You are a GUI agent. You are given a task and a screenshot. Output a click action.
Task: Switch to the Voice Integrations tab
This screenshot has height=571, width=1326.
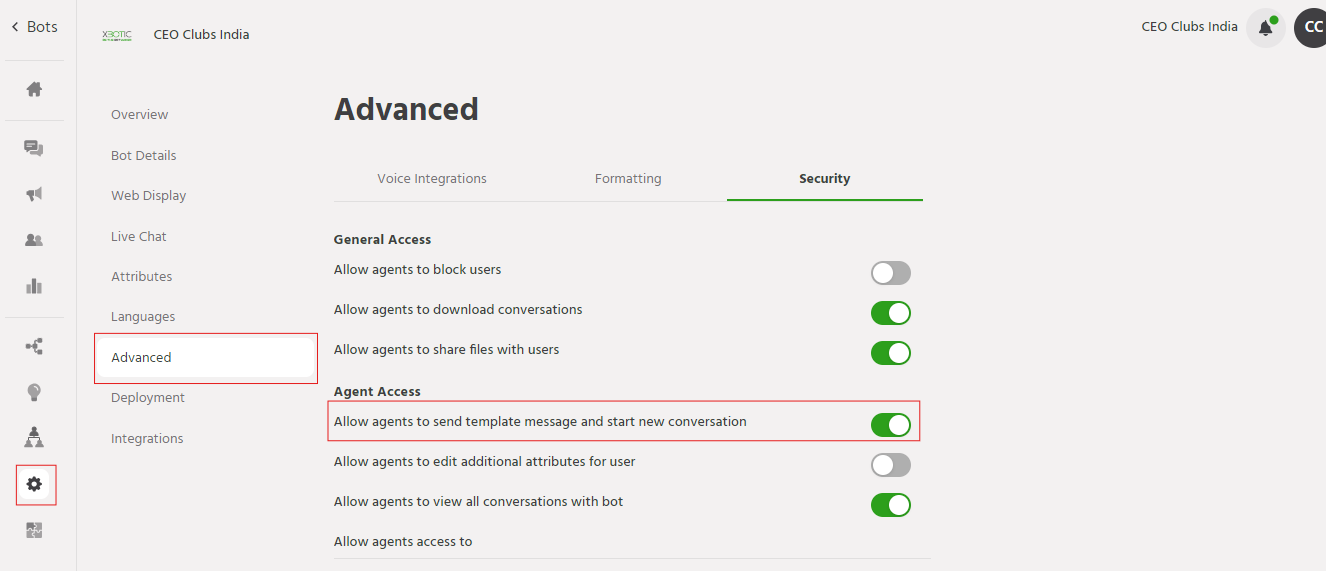click(431, 179)
